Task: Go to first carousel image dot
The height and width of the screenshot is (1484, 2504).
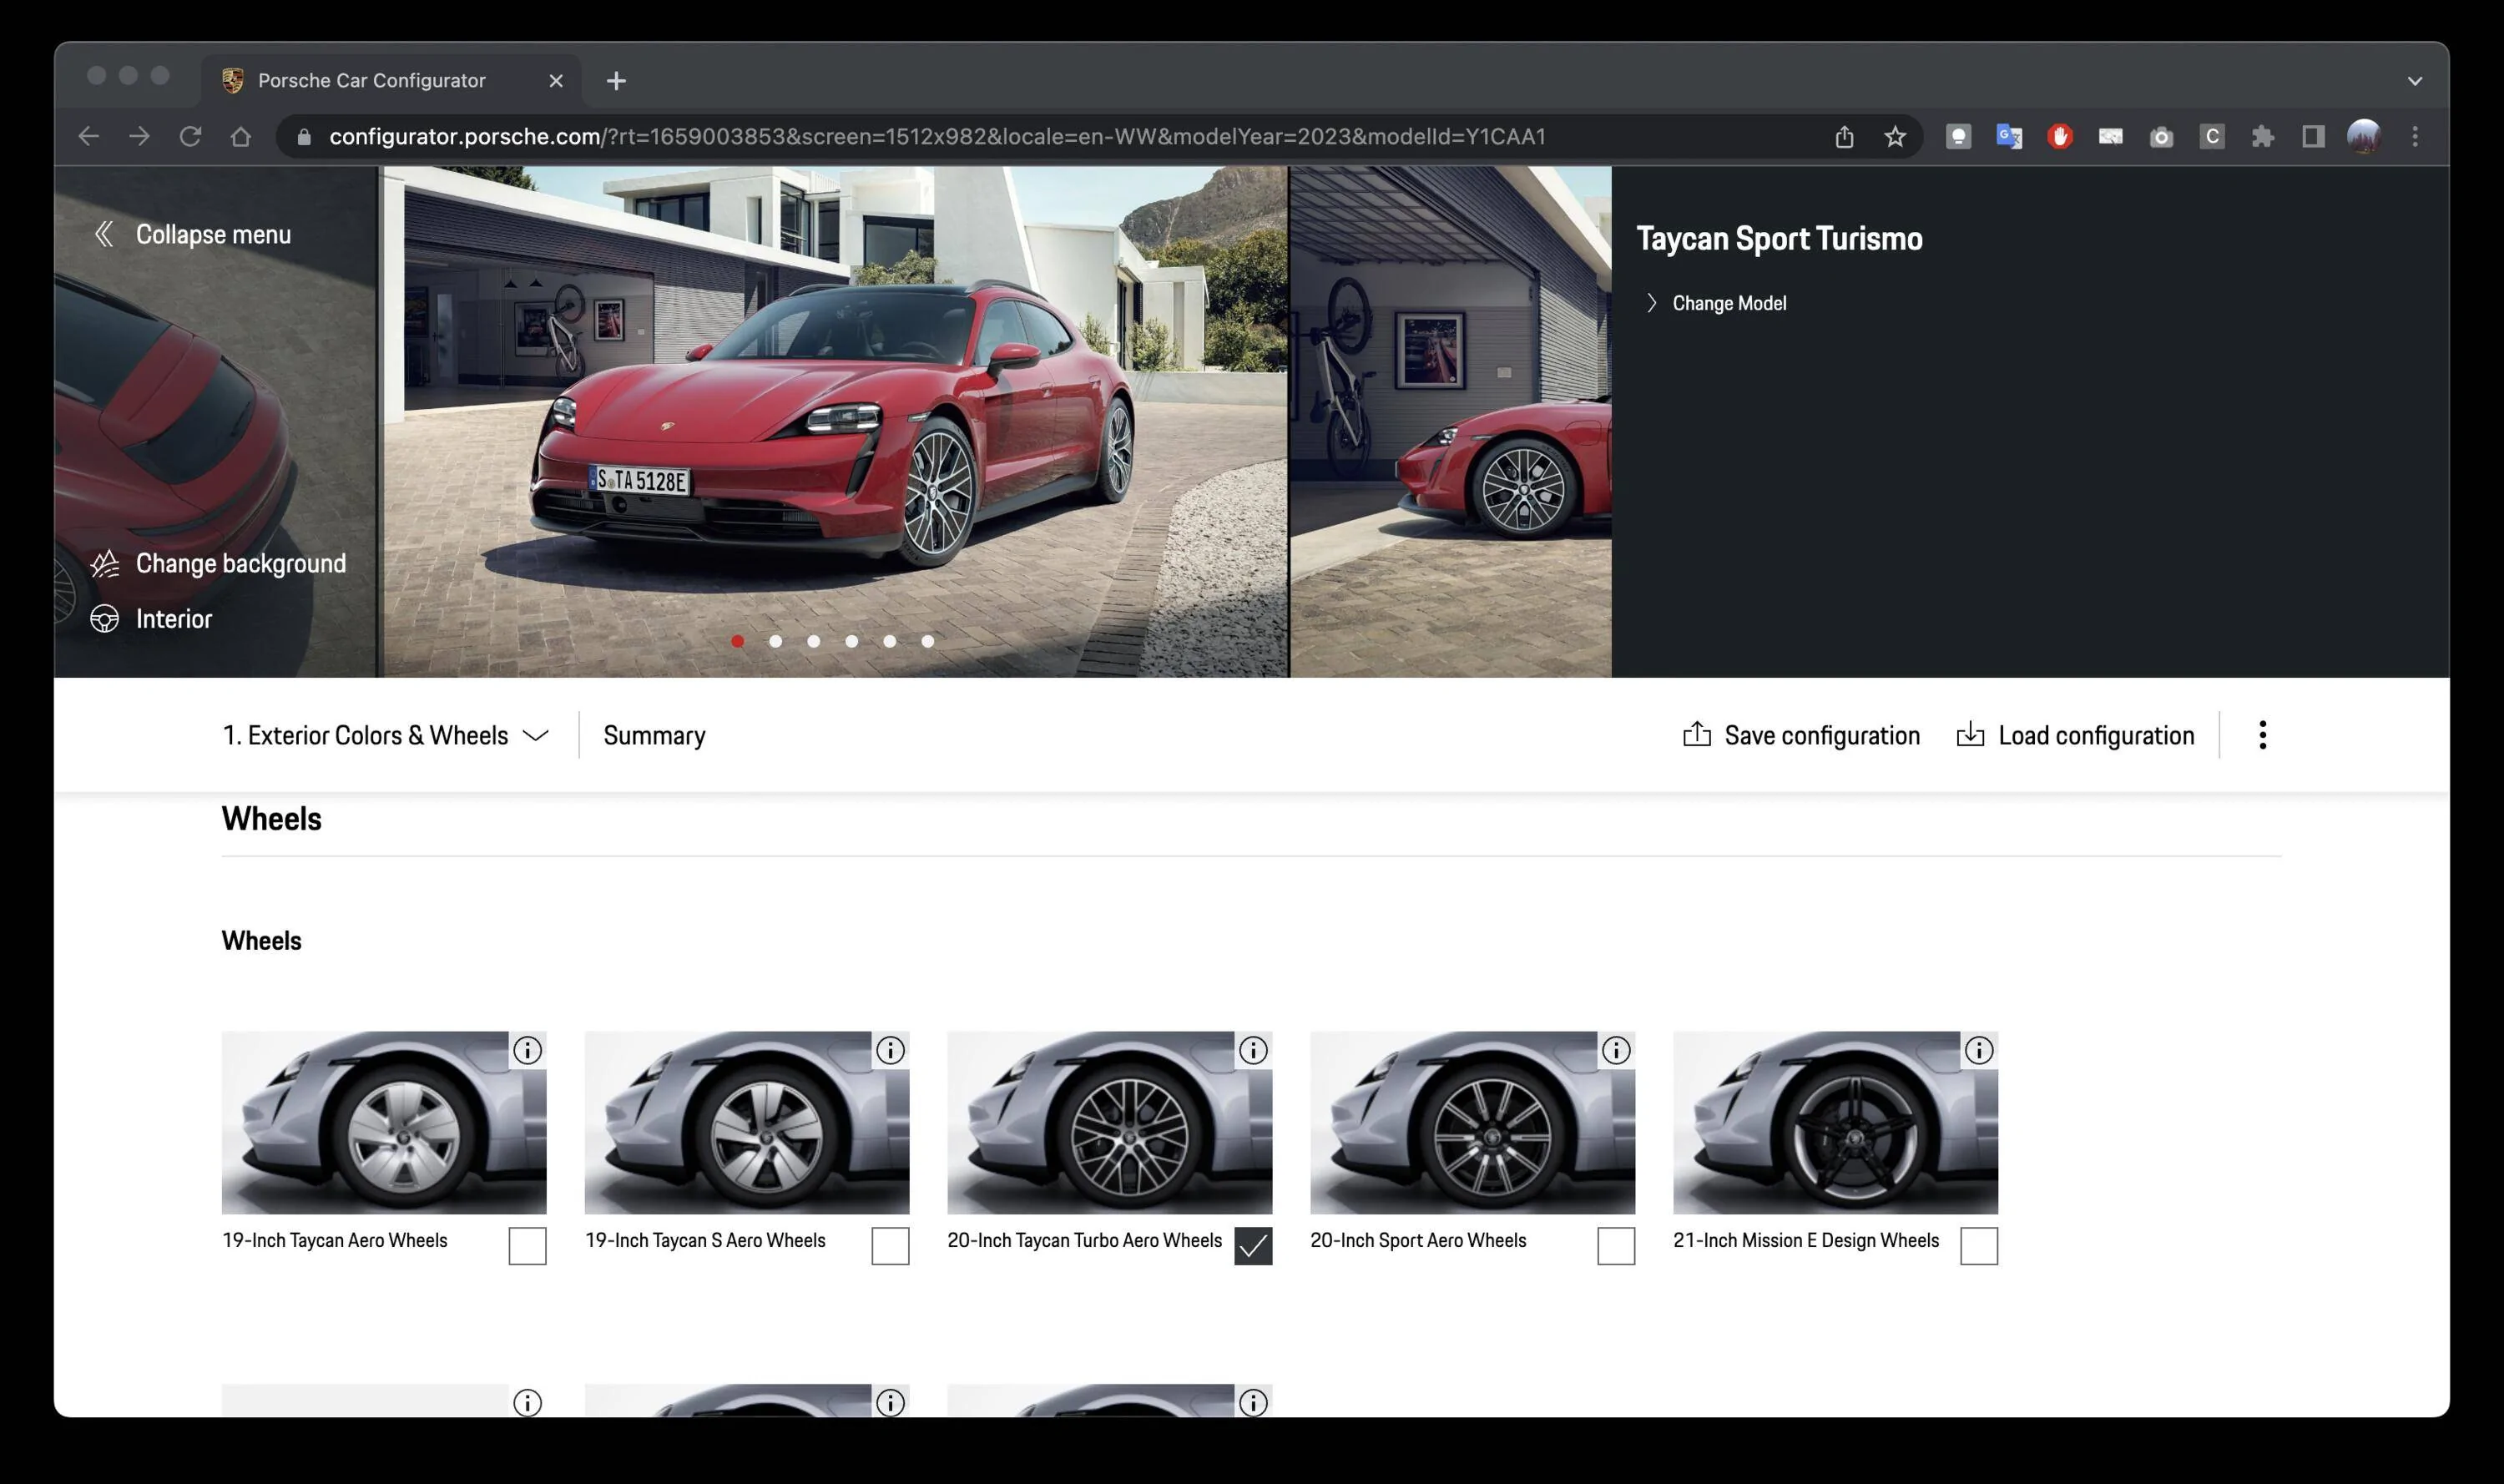Action: (x=738, y=641)
